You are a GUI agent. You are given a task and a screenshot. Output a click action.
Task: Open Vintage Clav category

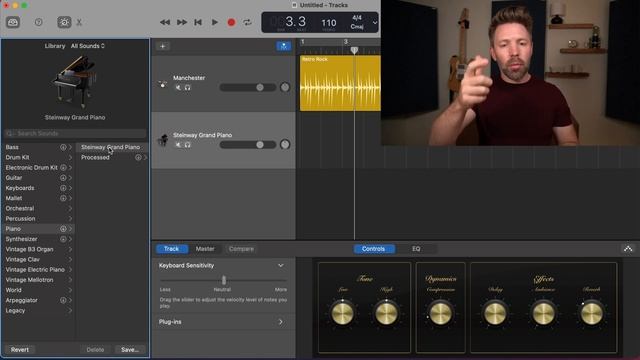tap(38, 259)
